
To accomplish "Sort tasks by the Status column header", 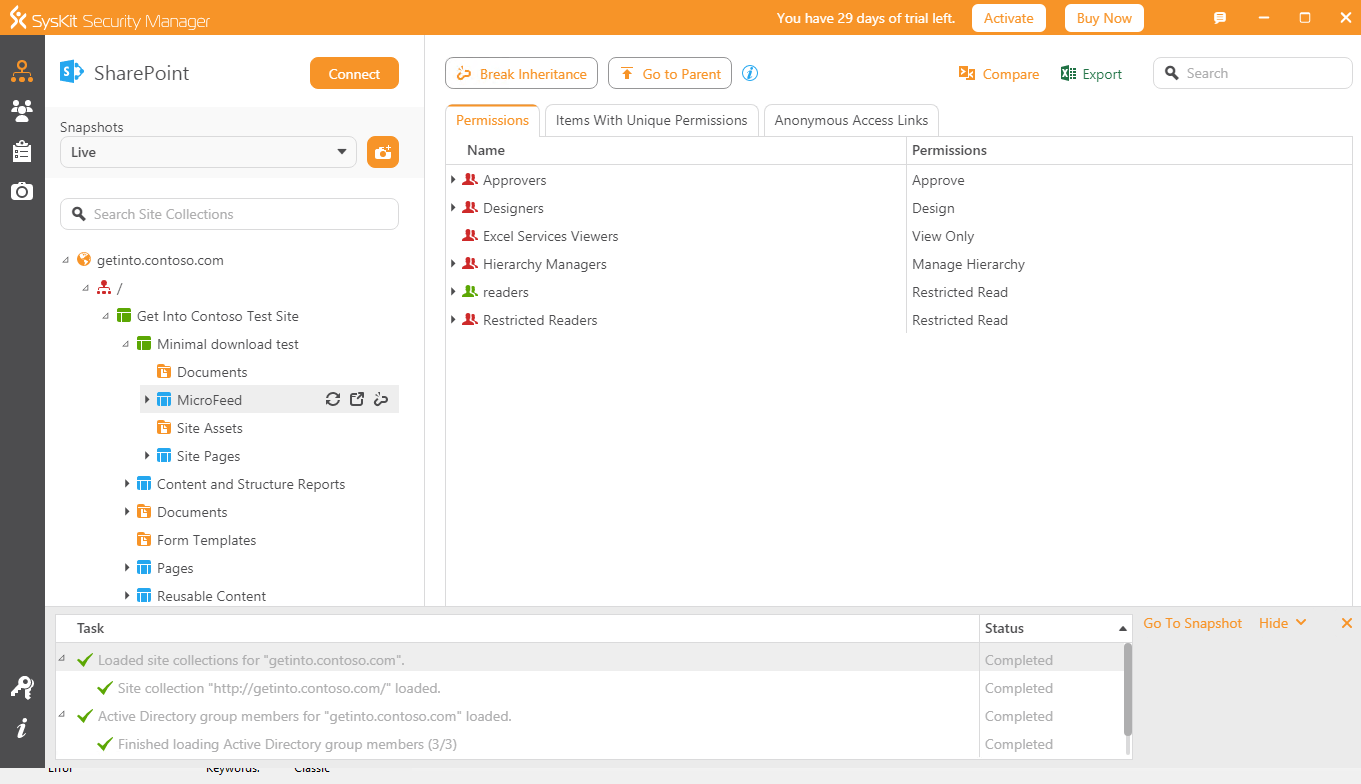I will (1055, 628).
